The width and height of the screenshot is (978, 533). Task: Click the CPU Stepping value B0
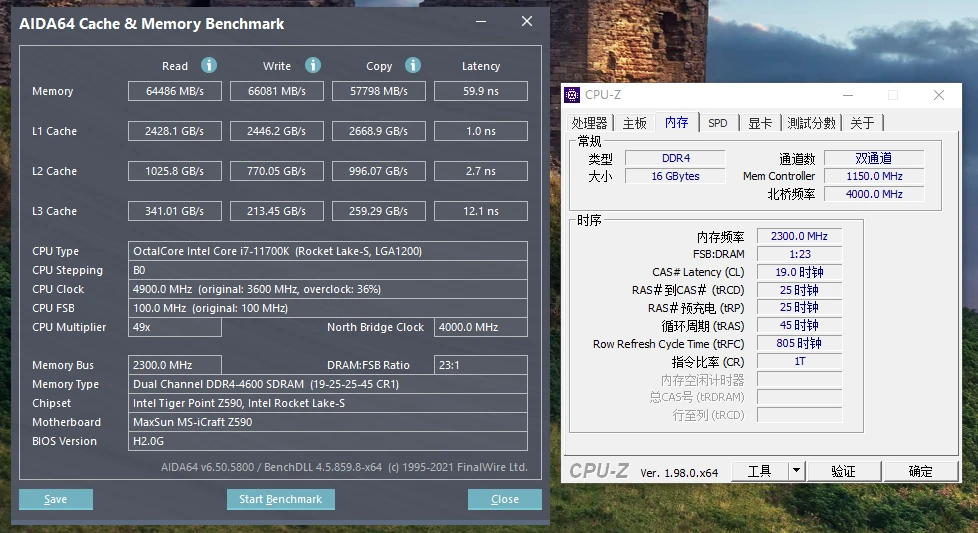point(328,270)
